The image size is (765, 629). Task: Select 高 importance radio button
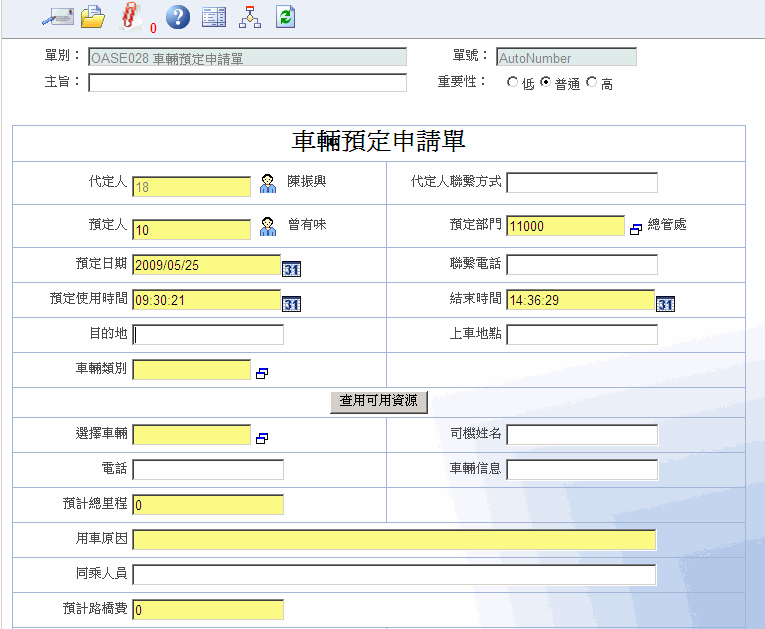pyautogui.click(x=592, y=83)
